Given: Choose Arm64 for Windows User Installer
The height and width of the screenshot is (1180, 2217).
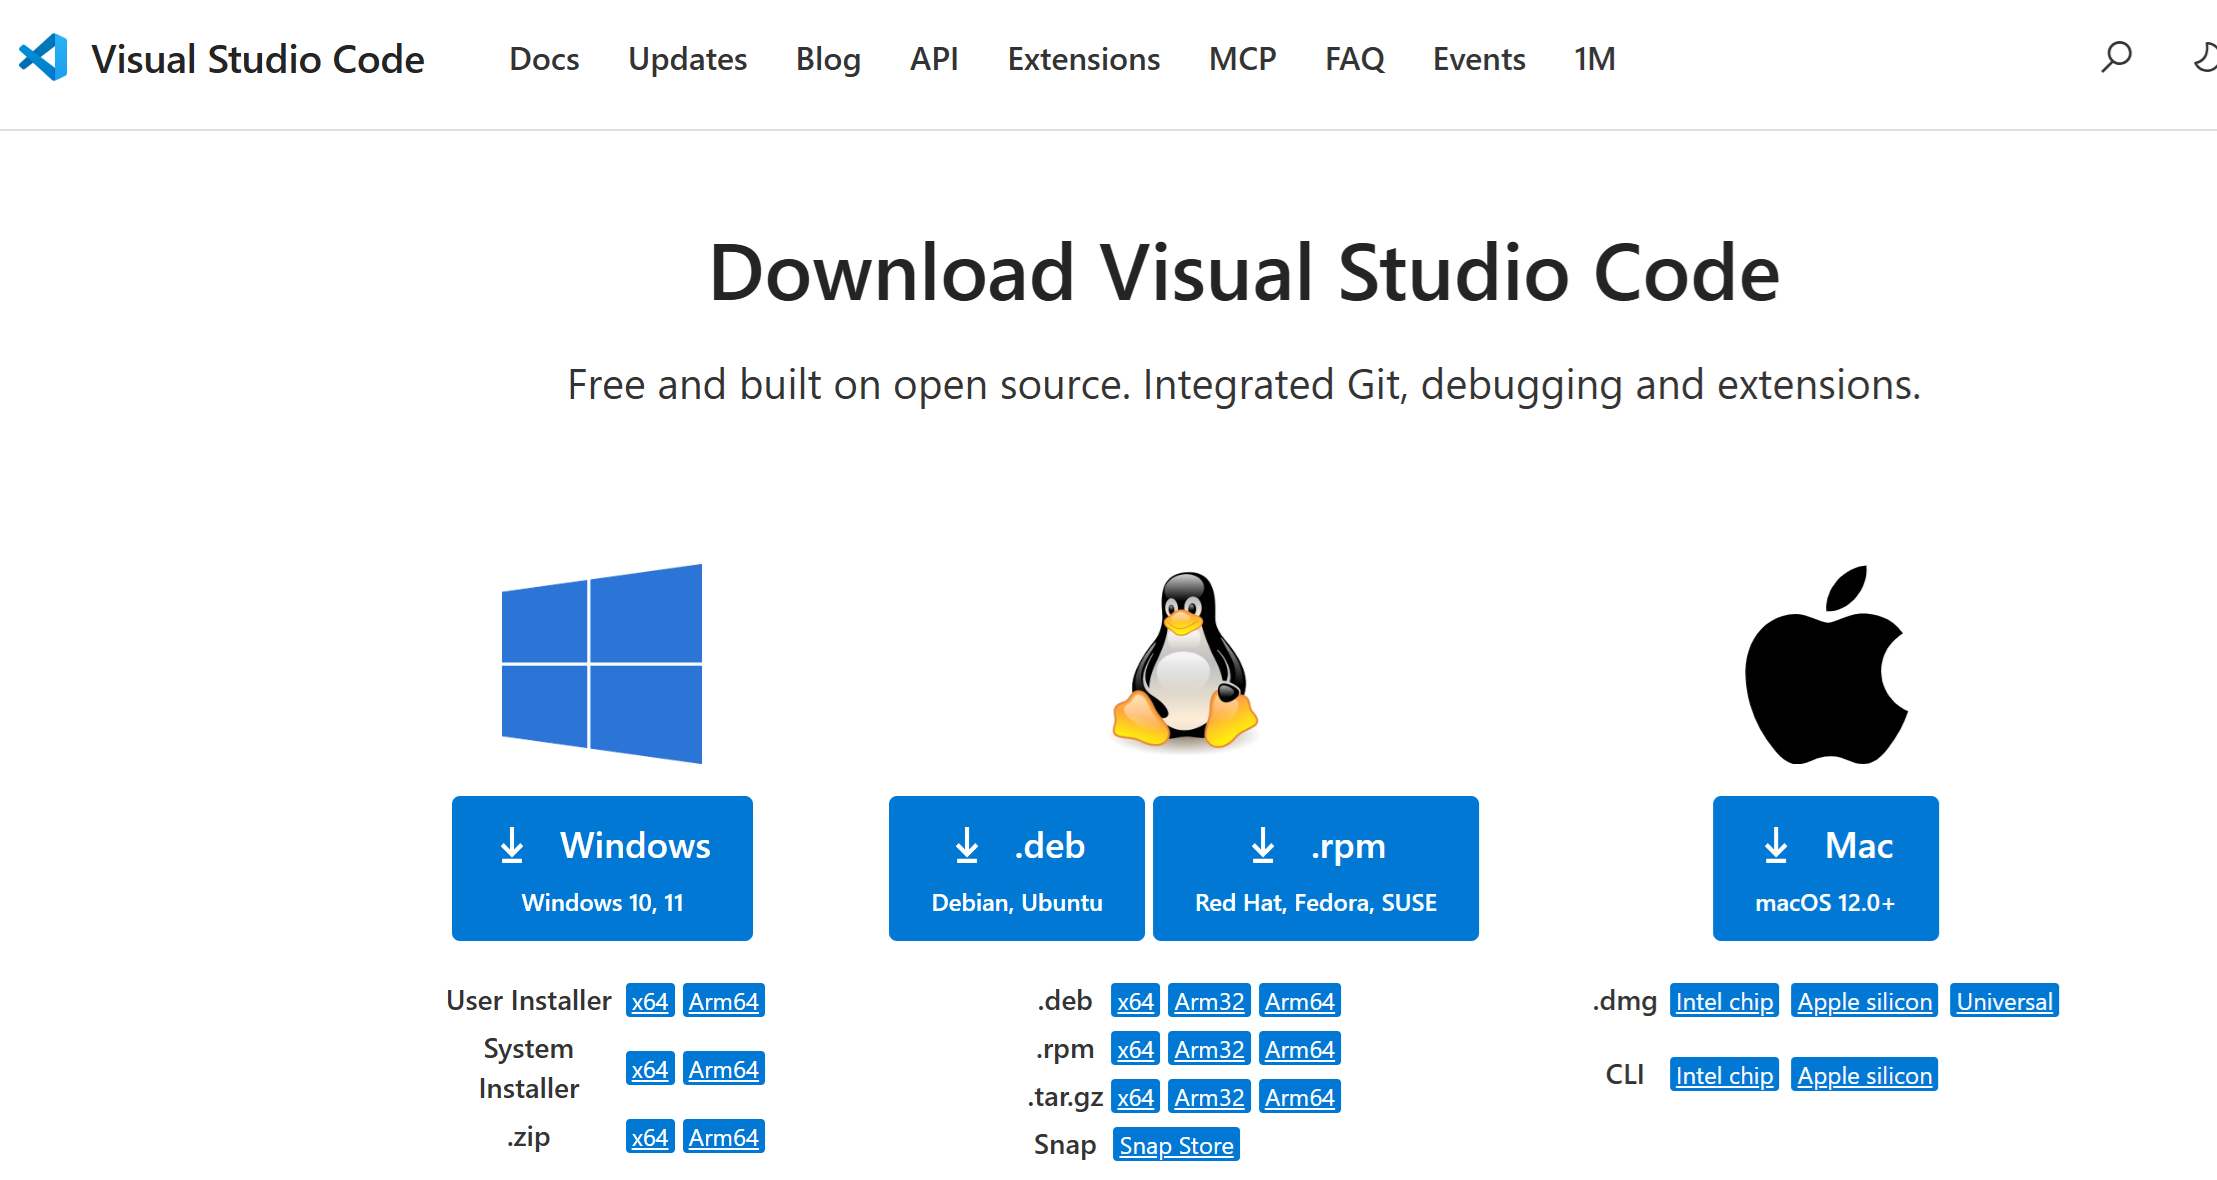Looking at the screenshot, I should [724, 1001].
